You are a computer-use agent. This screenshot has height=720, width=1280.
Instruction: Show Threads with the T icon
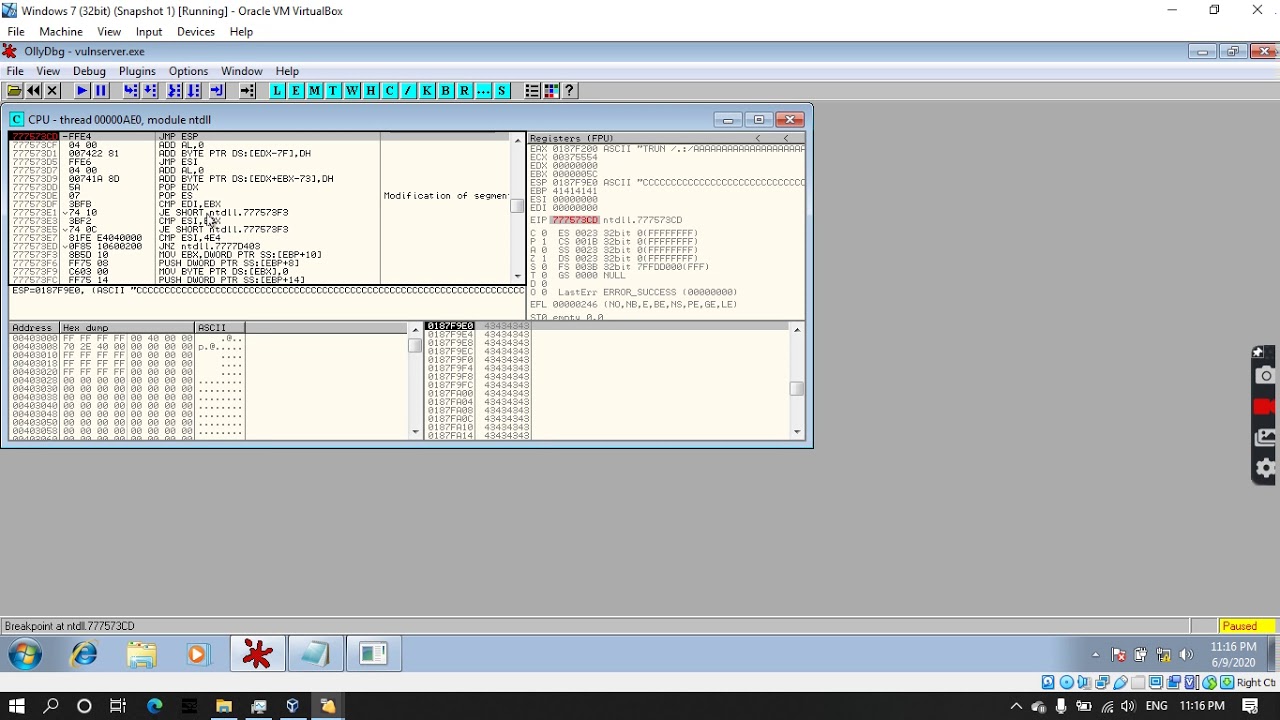coord(334,91)
